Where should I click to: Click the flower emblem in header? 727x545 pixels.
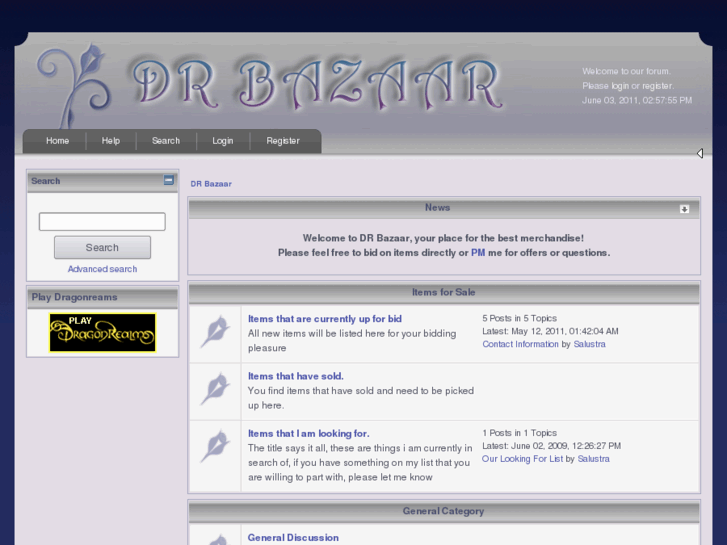(x=73, y=85)
